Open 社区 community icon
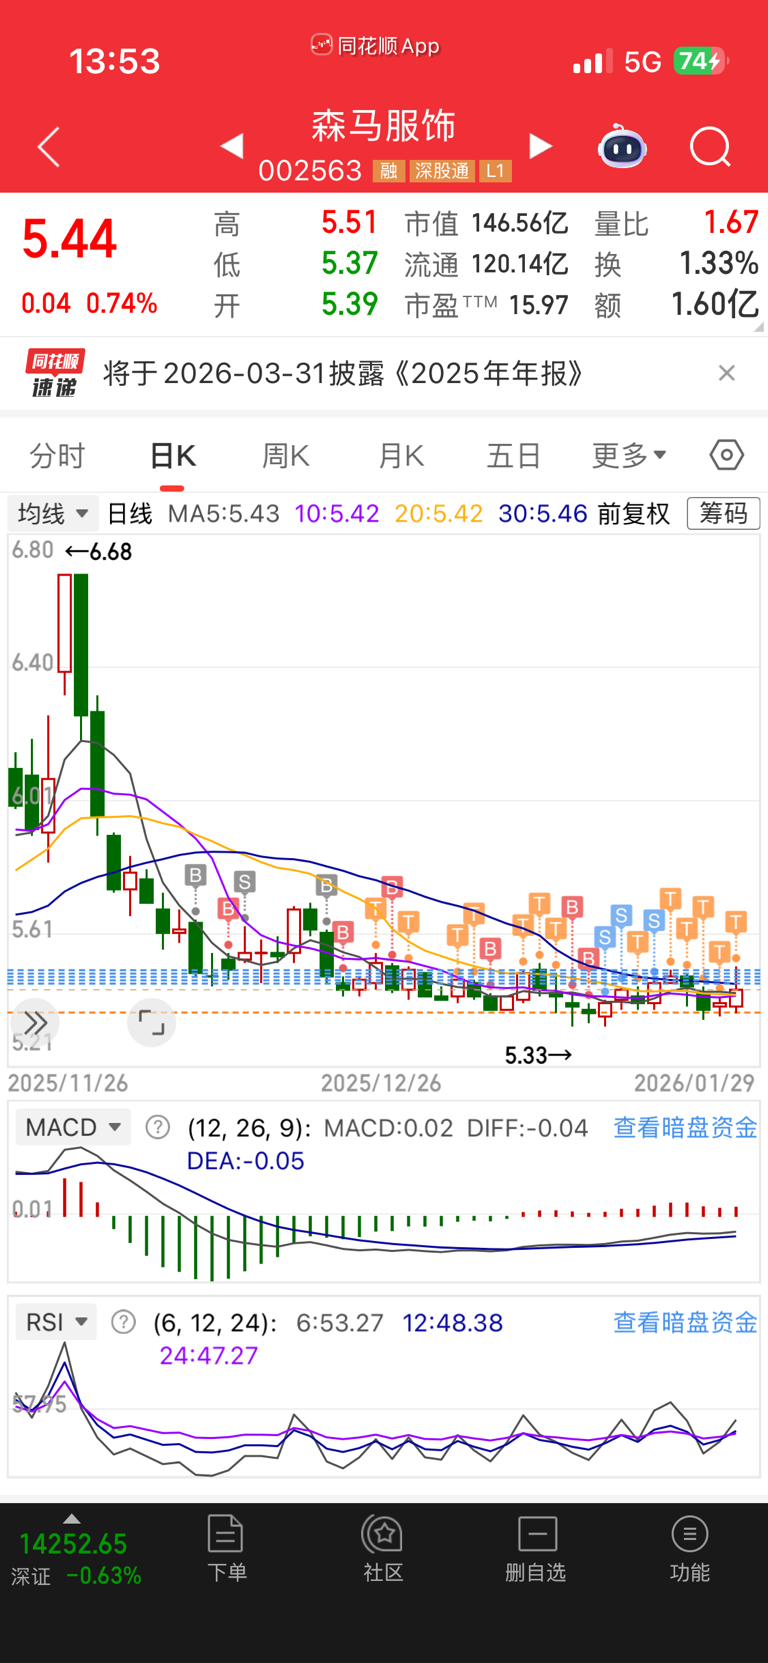 383,1548
